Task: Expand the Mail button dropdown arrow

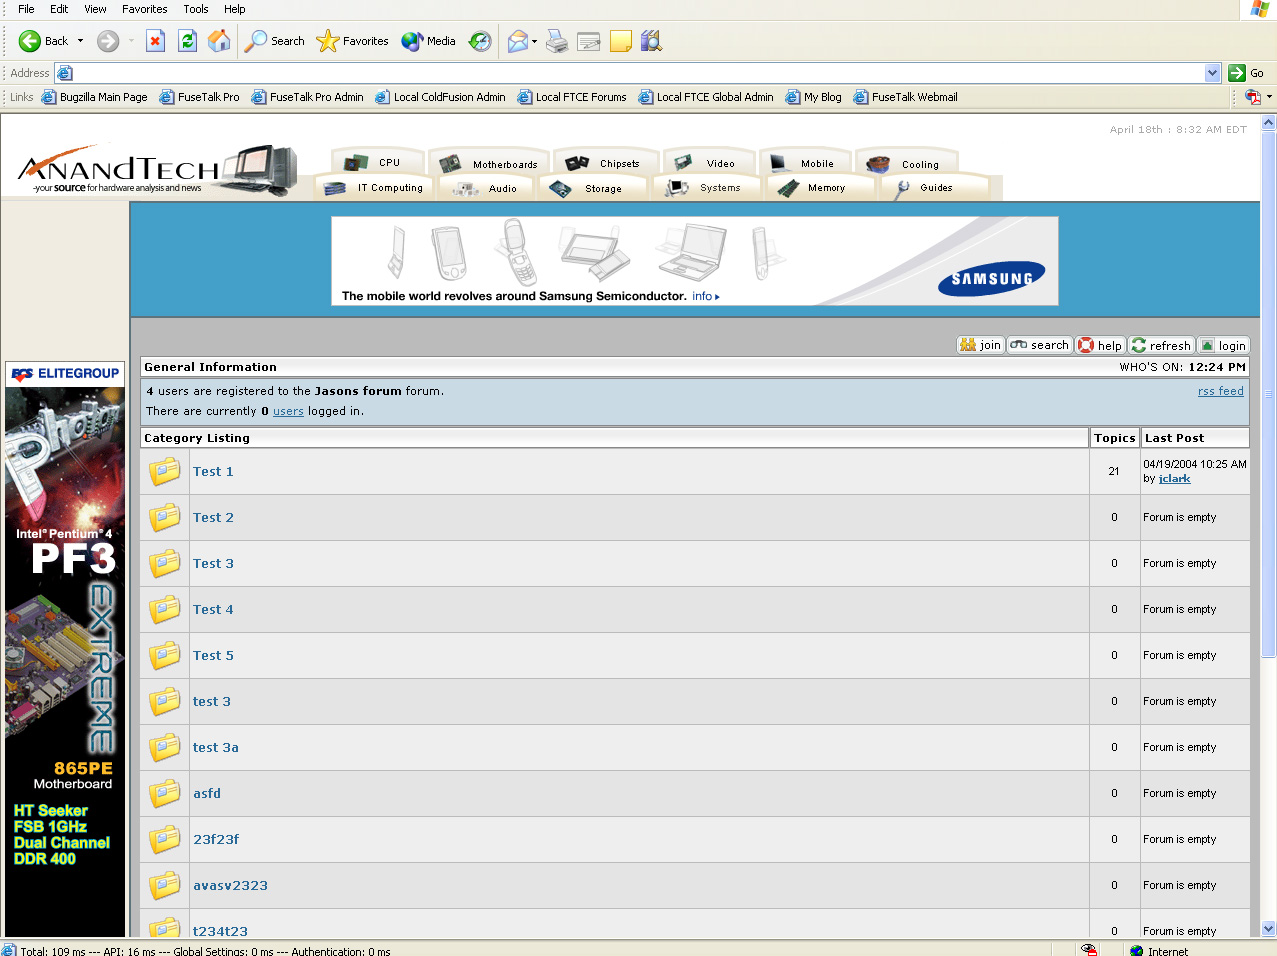Action: 534,41
